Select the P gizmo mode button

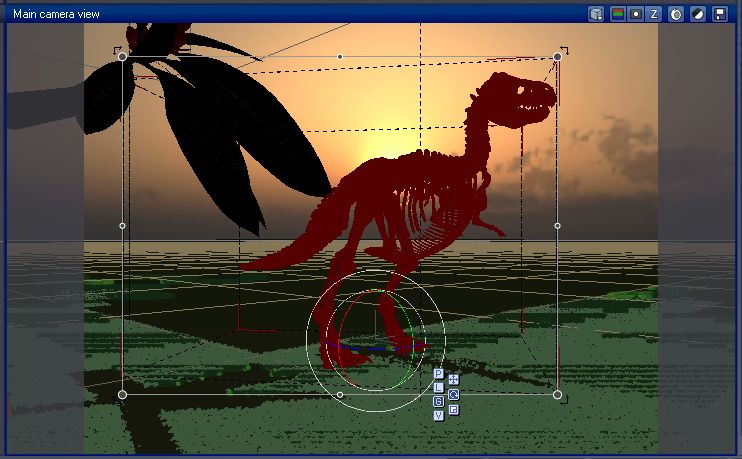point(439,374)
